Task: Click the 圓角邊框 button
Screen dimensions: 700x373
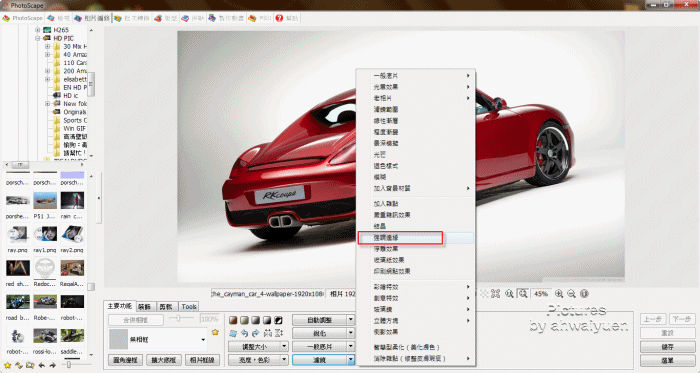Action: coord(125,360)
